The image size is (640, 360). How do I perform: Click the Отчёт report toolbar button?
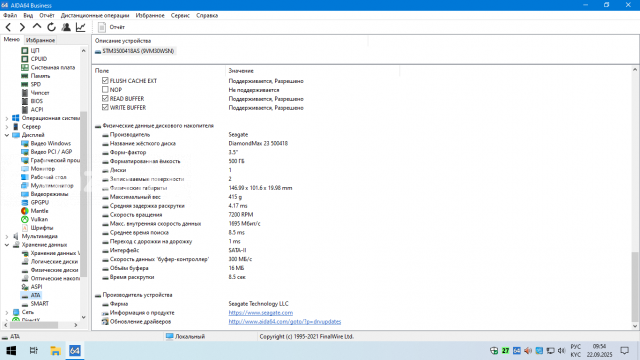coord(111,27)
